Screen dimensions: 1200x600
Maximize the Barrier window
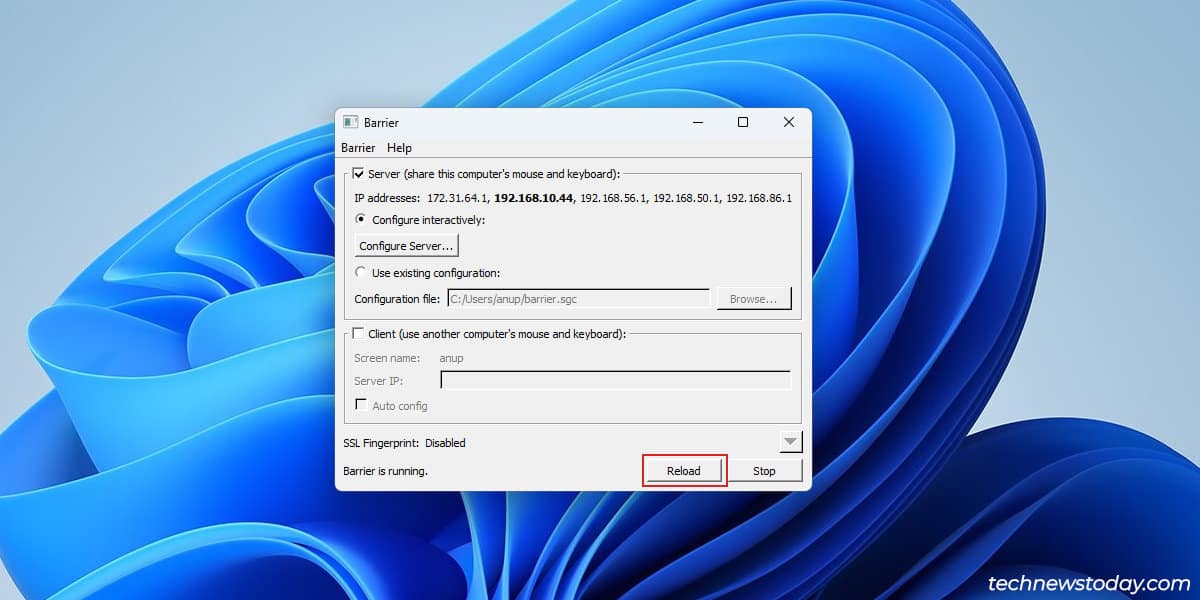point(743,122)
